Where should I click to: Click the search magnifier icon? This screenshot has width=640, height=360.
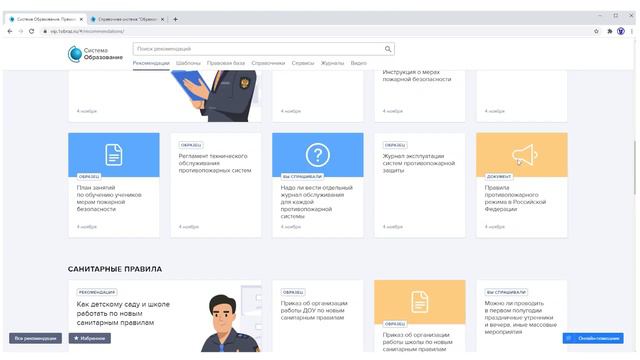388,49
